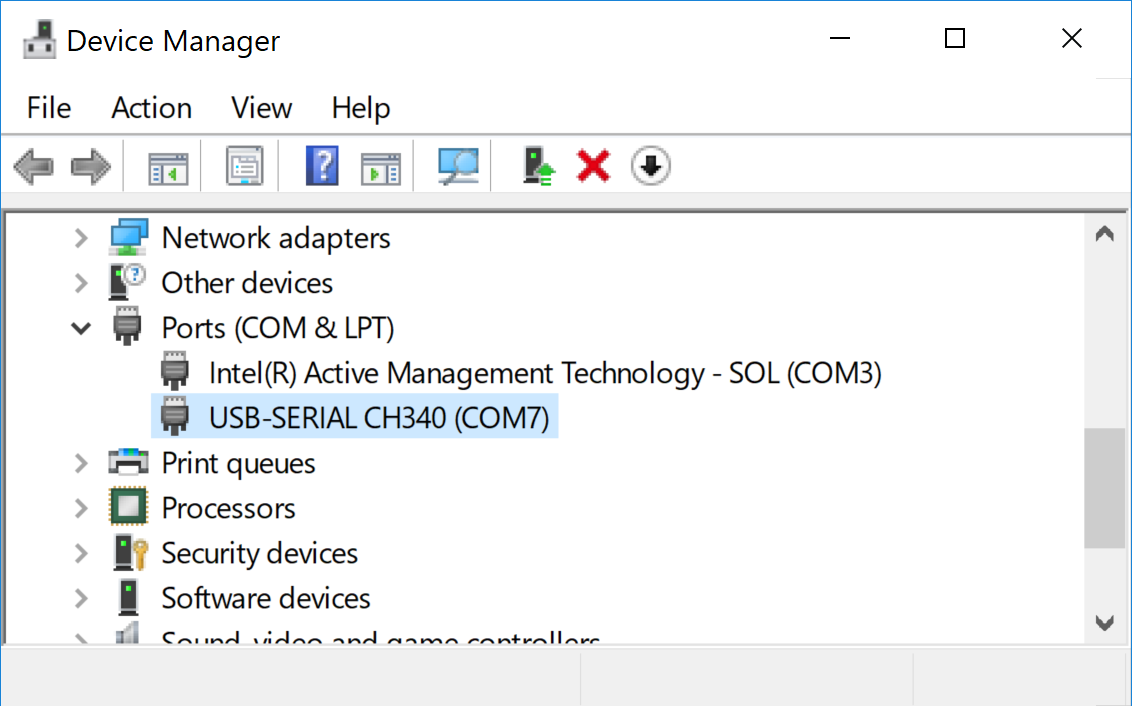
Task: Click the Update device driver icon
Action: click(539, 166)
